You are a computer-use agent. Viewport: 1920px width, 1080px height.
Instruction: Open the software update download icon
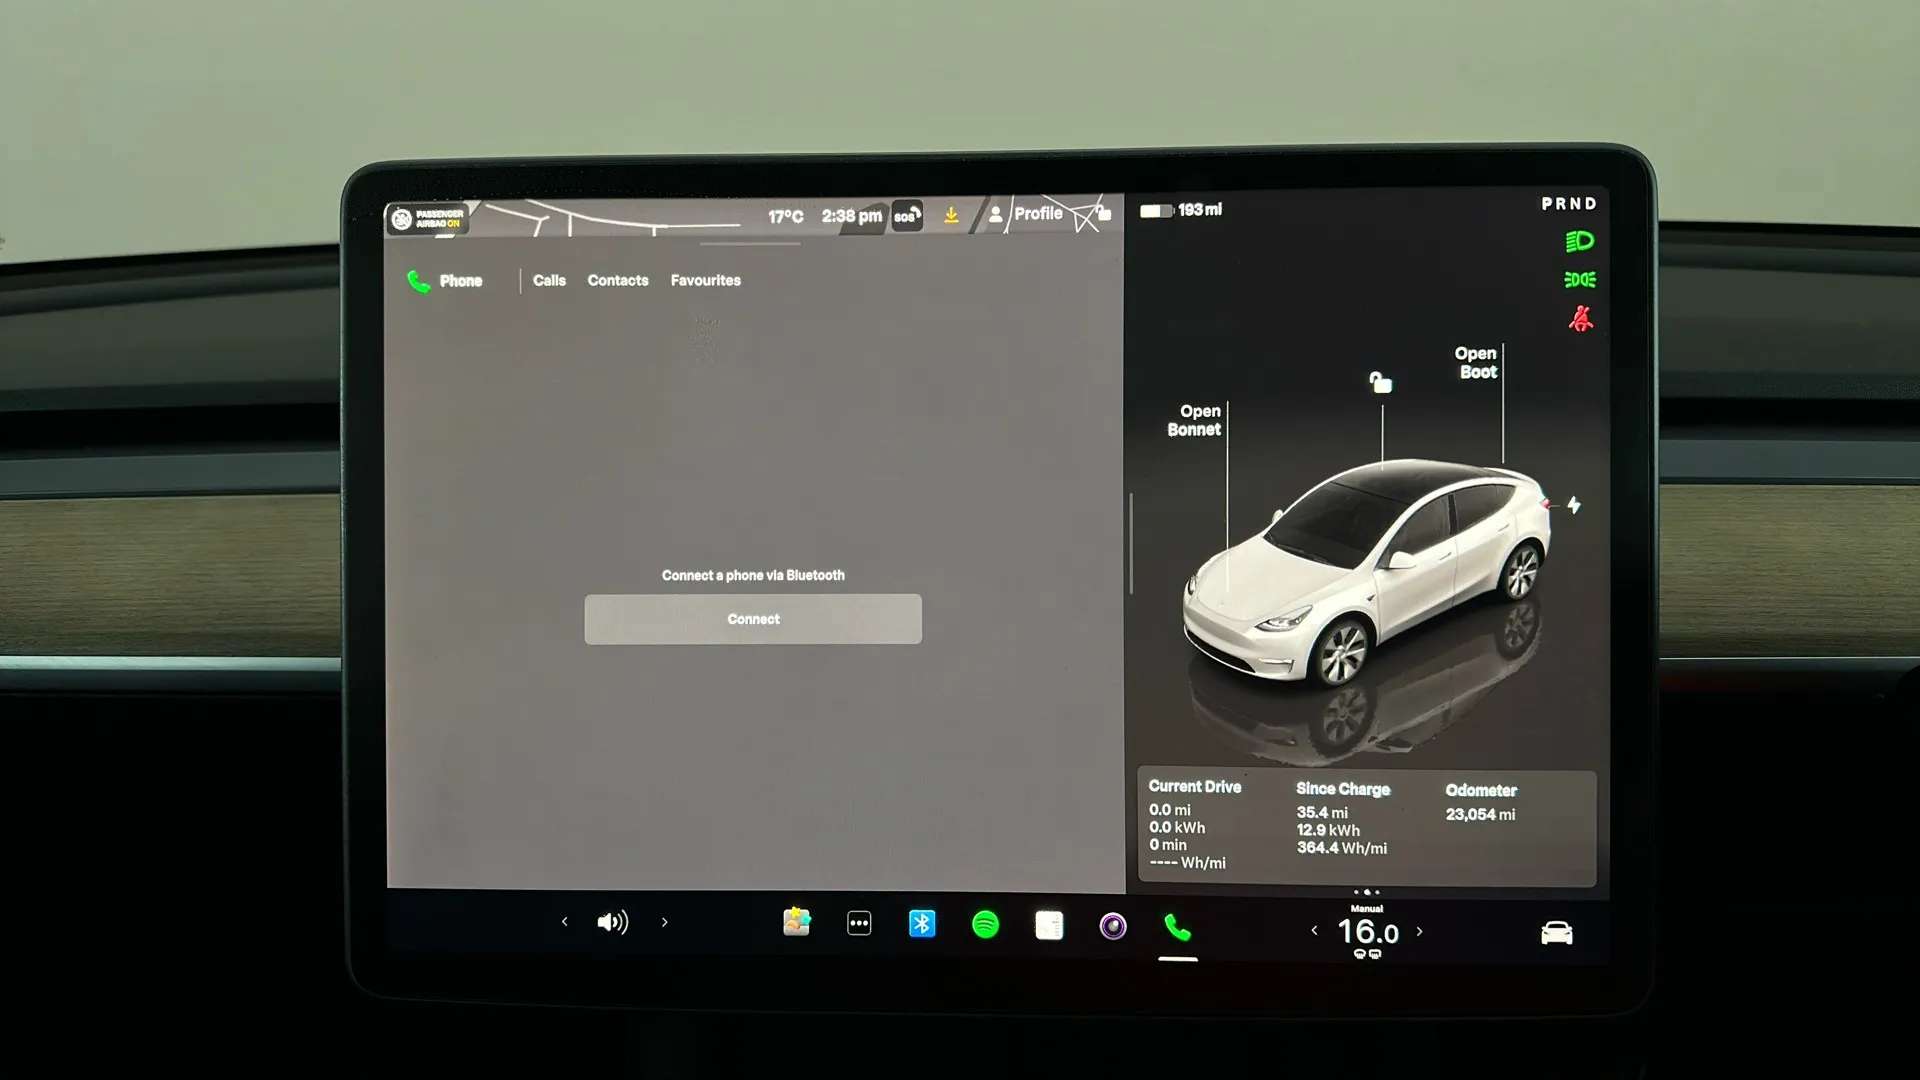tap(951, 215)
